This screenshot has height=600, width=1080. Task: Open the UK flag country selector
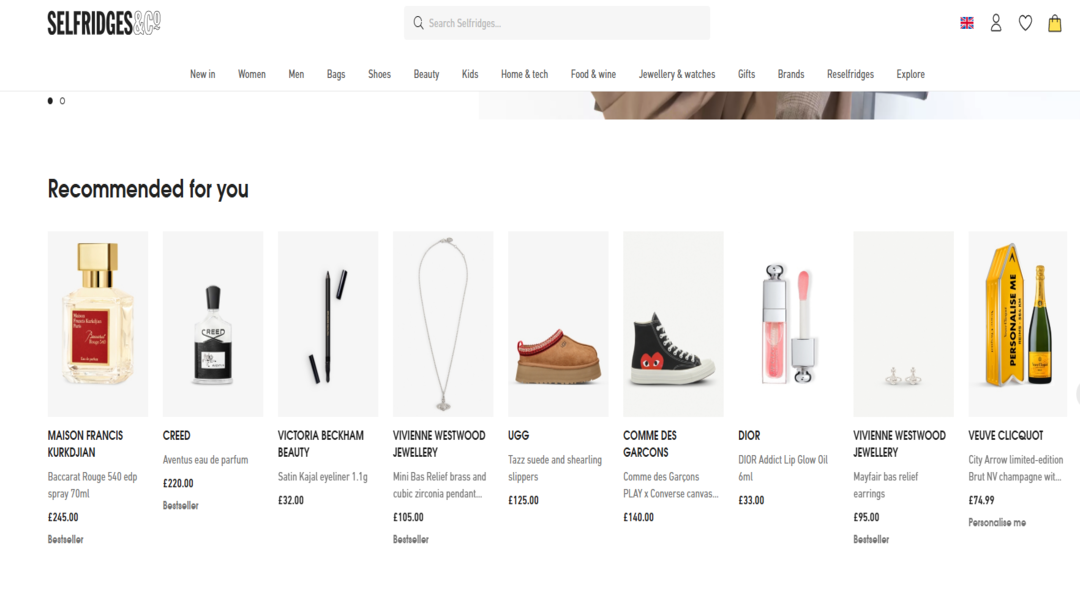[x=967, y=23]
